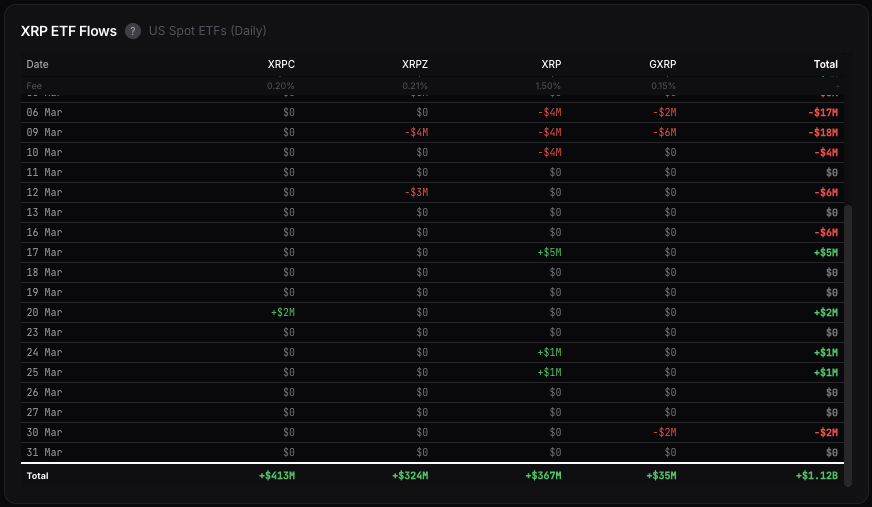Click the XRPC column header
This screenshot has width=872, height=507.
pyautogui.click(x=281, y=64)
